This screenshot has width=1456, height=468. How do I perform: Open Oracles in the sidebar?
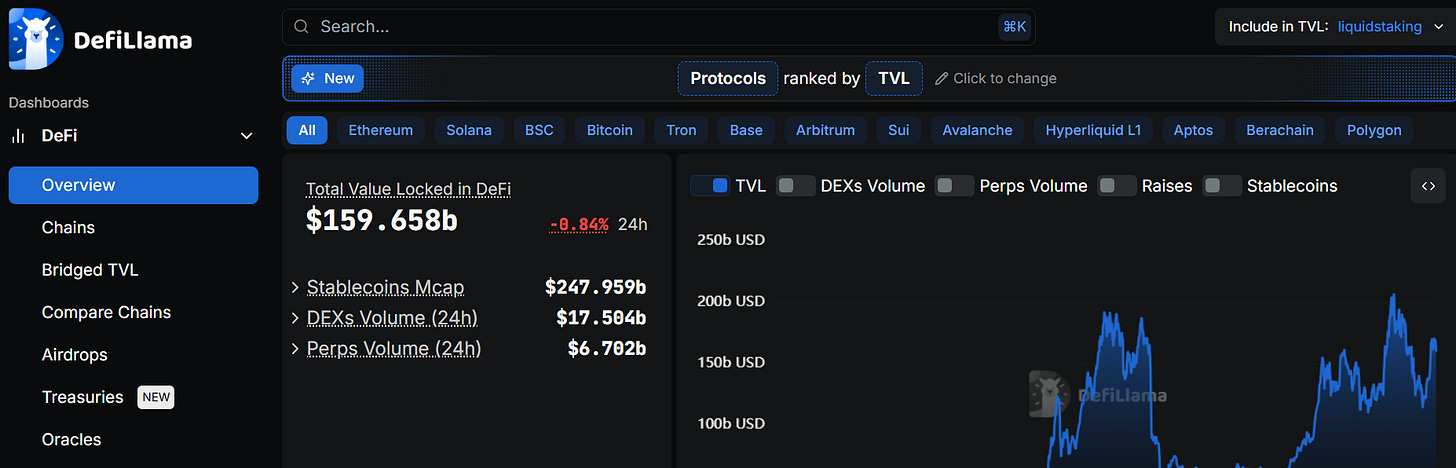pyautogui.click(x=71, y=439)
